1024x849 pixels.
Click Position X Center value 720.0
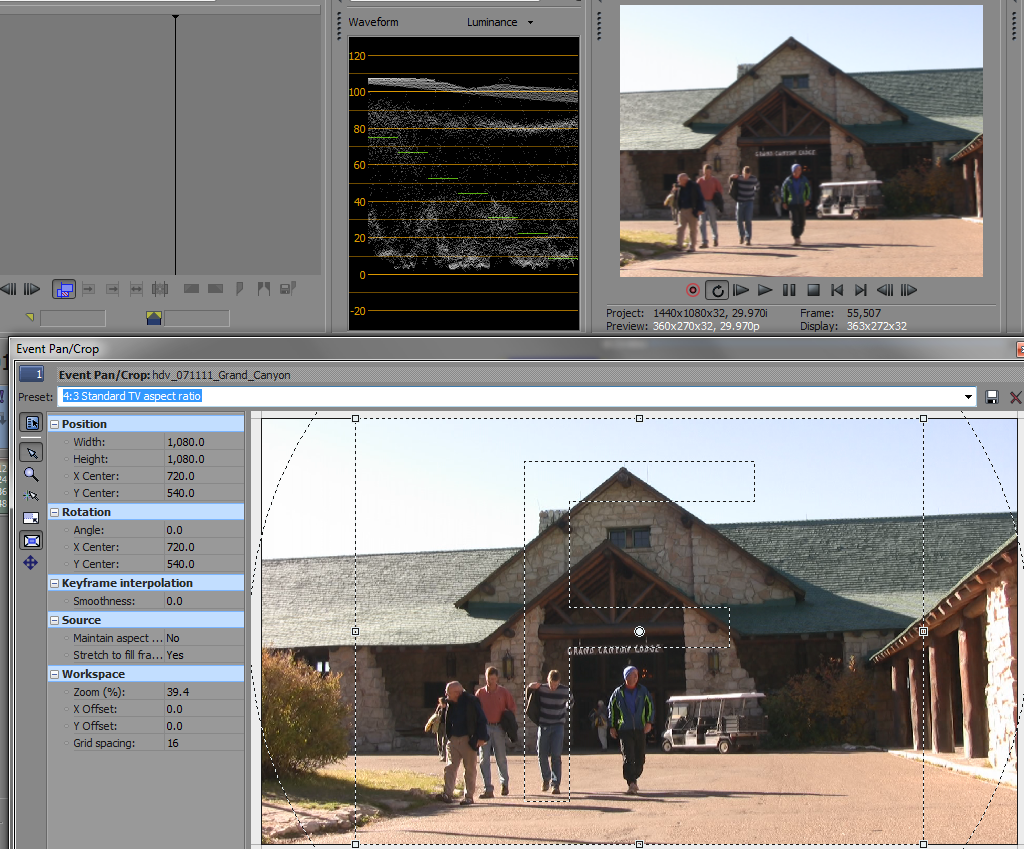pos(204,476)
